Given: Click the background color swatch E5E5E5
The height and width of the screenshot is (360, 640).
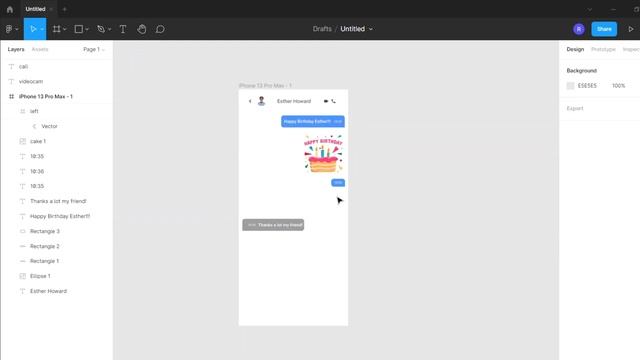Looking at the screenshot, I should pyautogui.click(x=570, y=86).
